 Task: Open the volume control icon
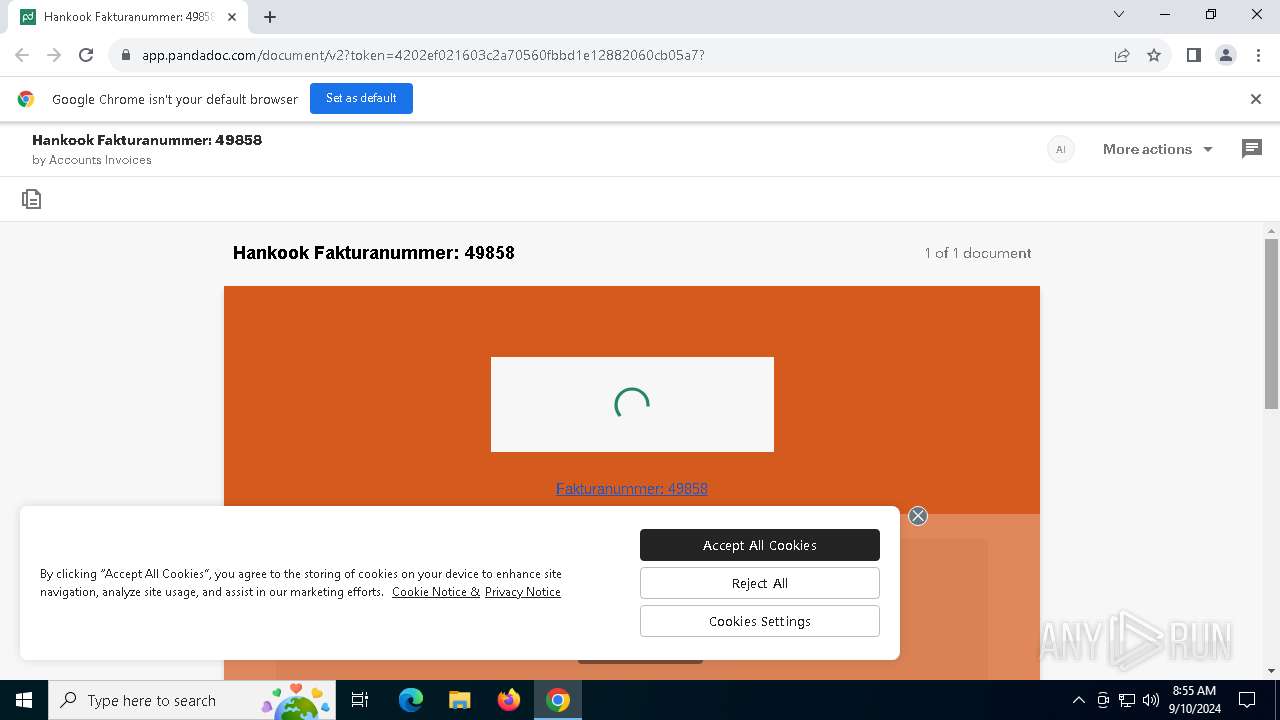[x=1151, y=700]
